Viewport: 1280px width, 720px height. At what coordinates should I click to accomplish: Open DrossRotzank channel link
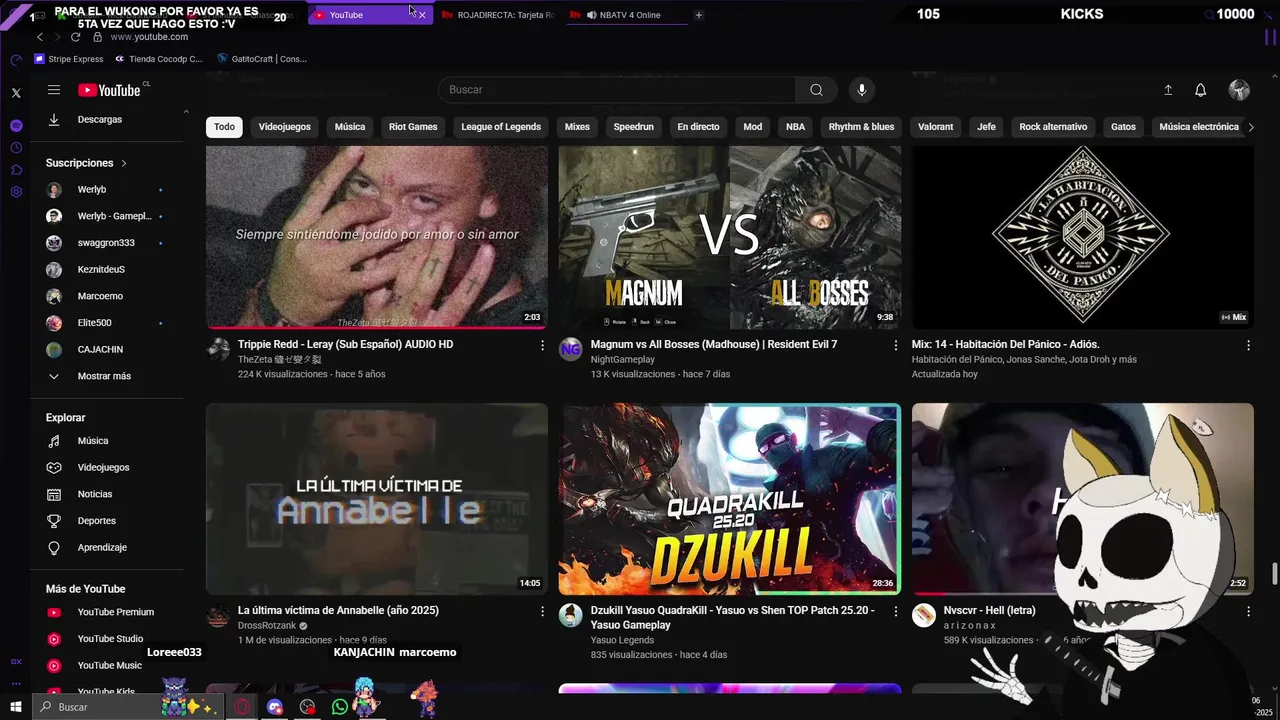coord(267,626)
